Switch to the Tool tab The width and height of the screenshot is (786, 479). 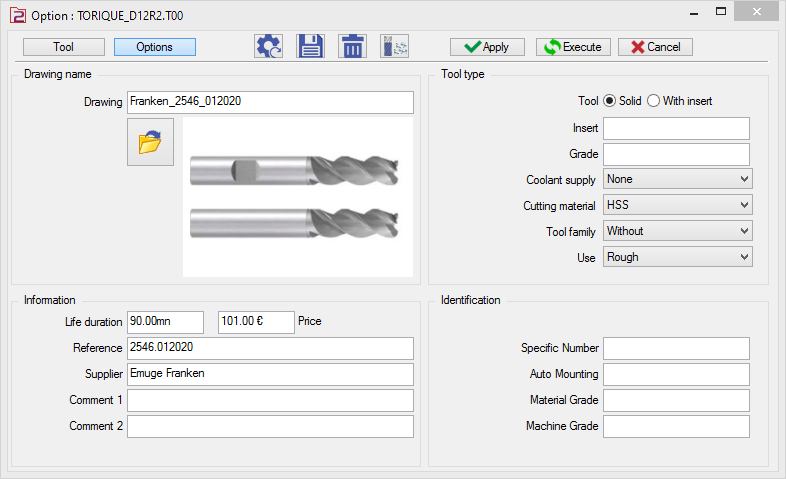[63, 47]
